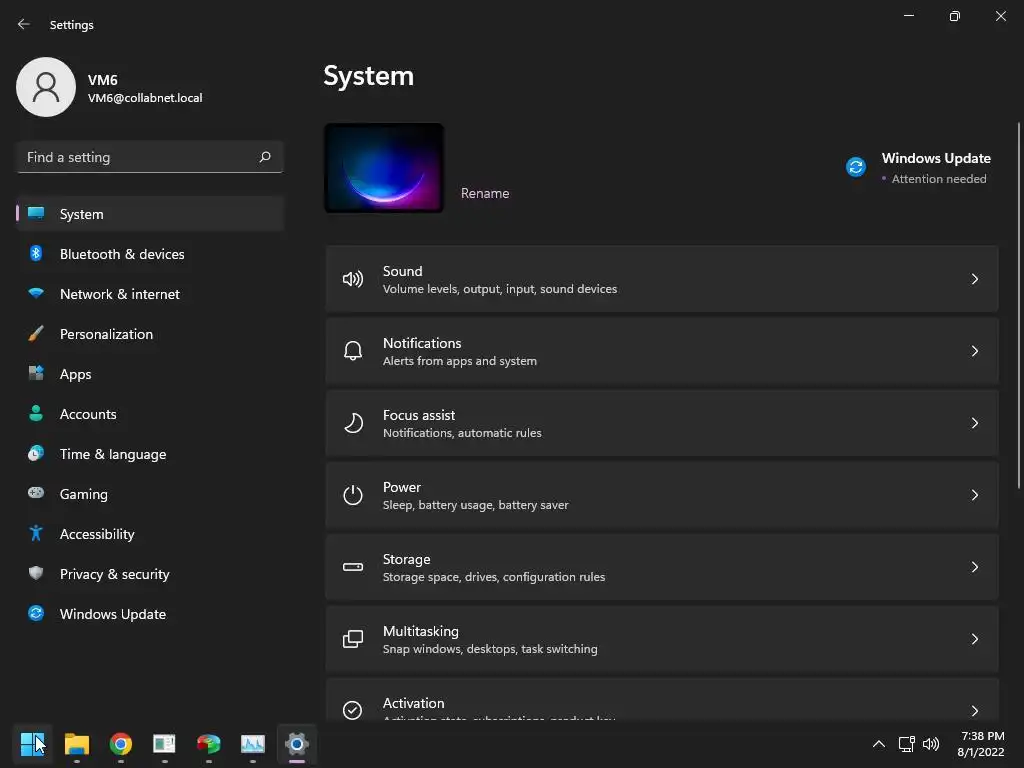The image size is (1024, 768).
Task: Open Google Chrome from the taskbar
Action: 121,744
